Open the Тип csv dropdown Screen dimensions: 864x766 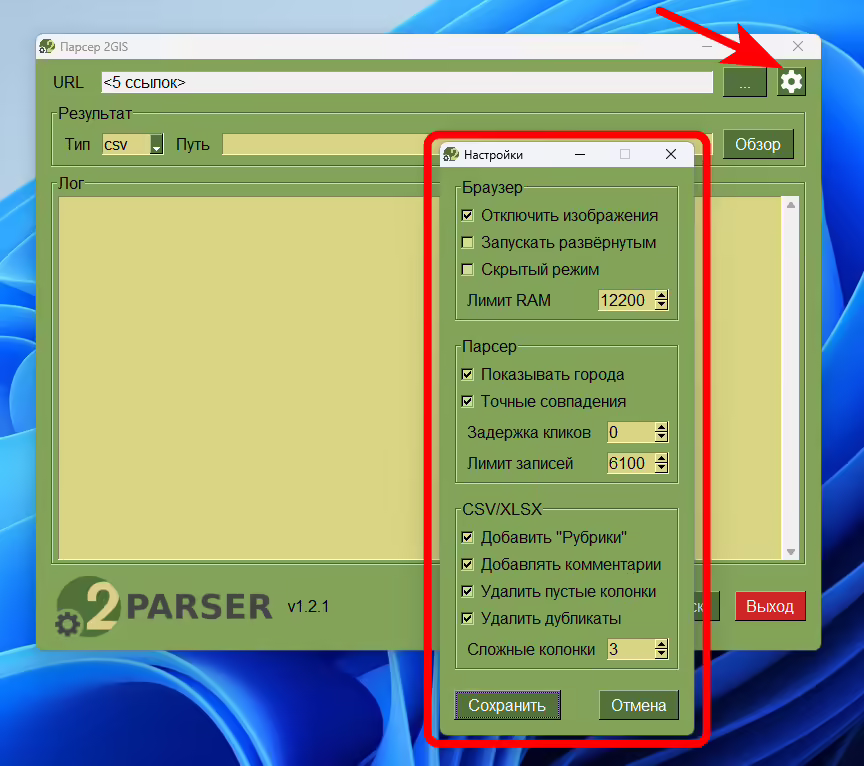156,145
